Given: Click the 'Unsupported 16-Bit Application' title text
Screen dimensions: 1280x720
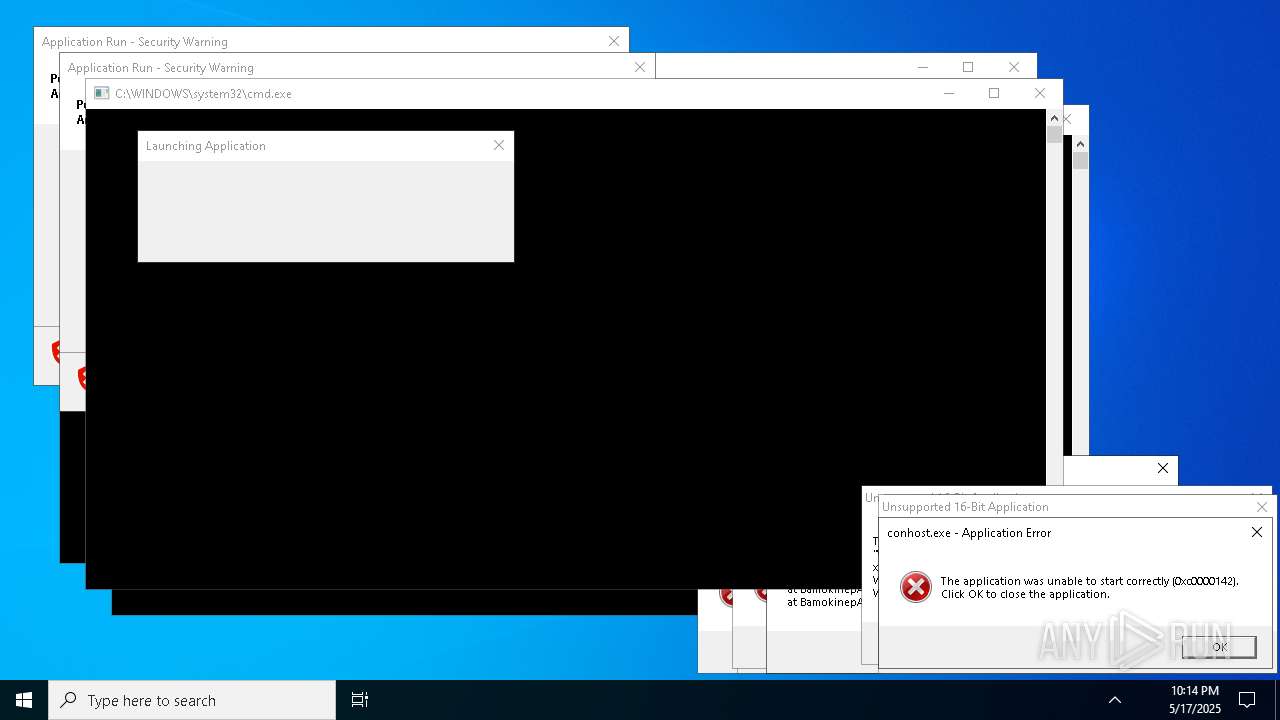Looking at the screenshot, I should pos(965,507).
